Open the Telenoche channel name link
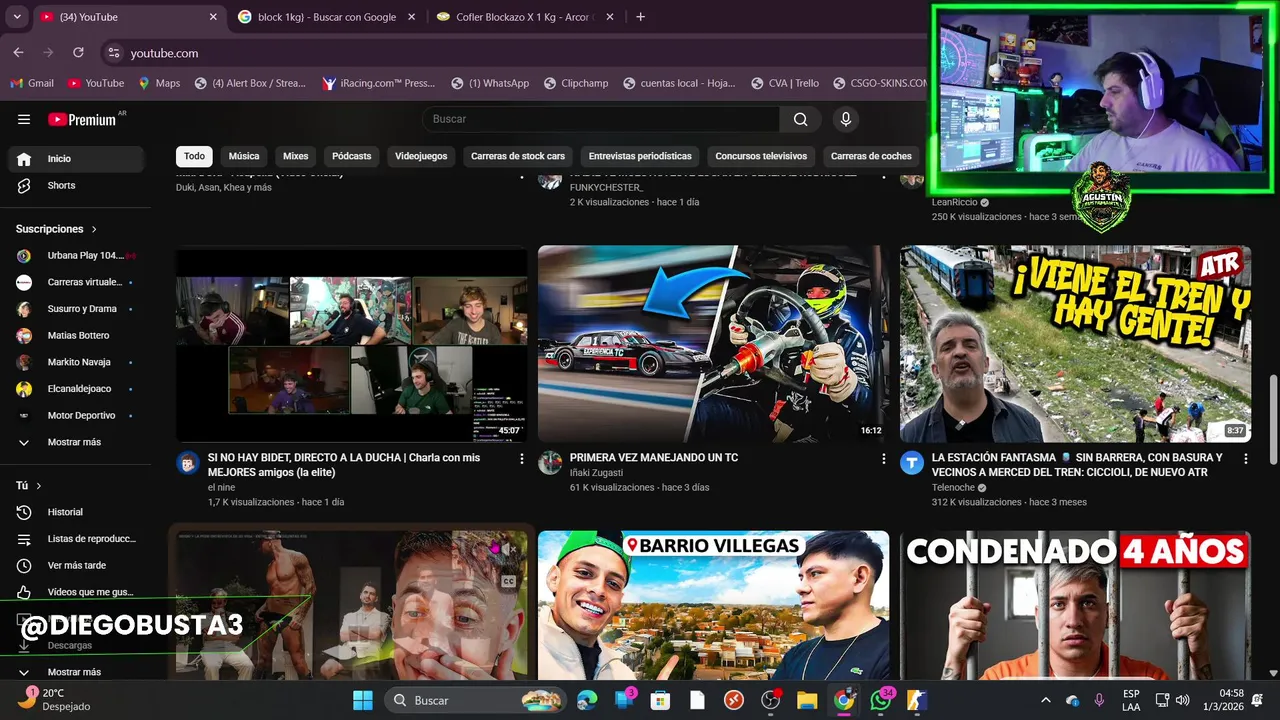This screenshot has width=1280, height=720. click(953, 487)
